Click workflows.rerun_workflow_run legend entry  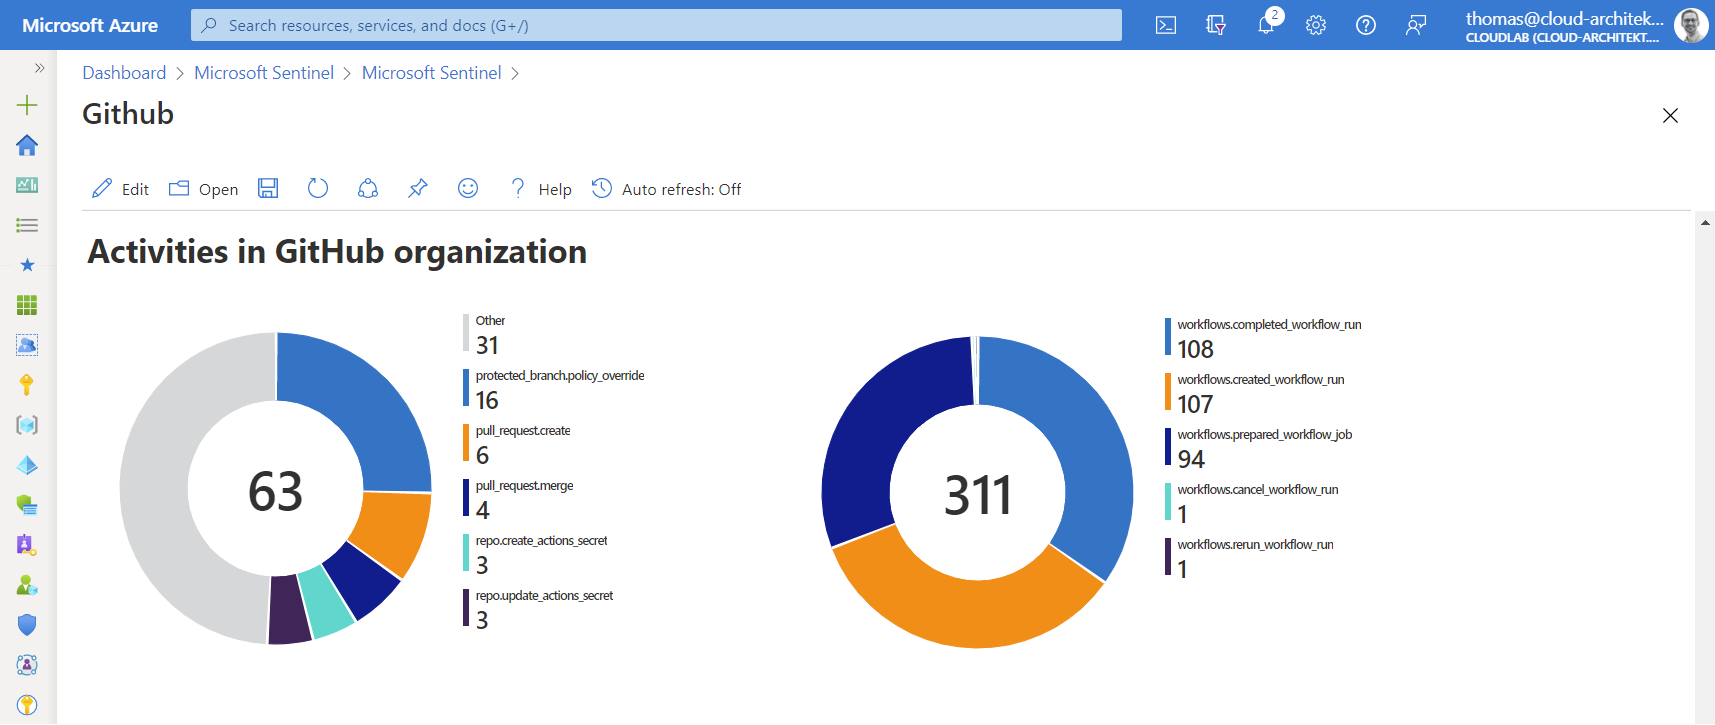[1250, 557]
